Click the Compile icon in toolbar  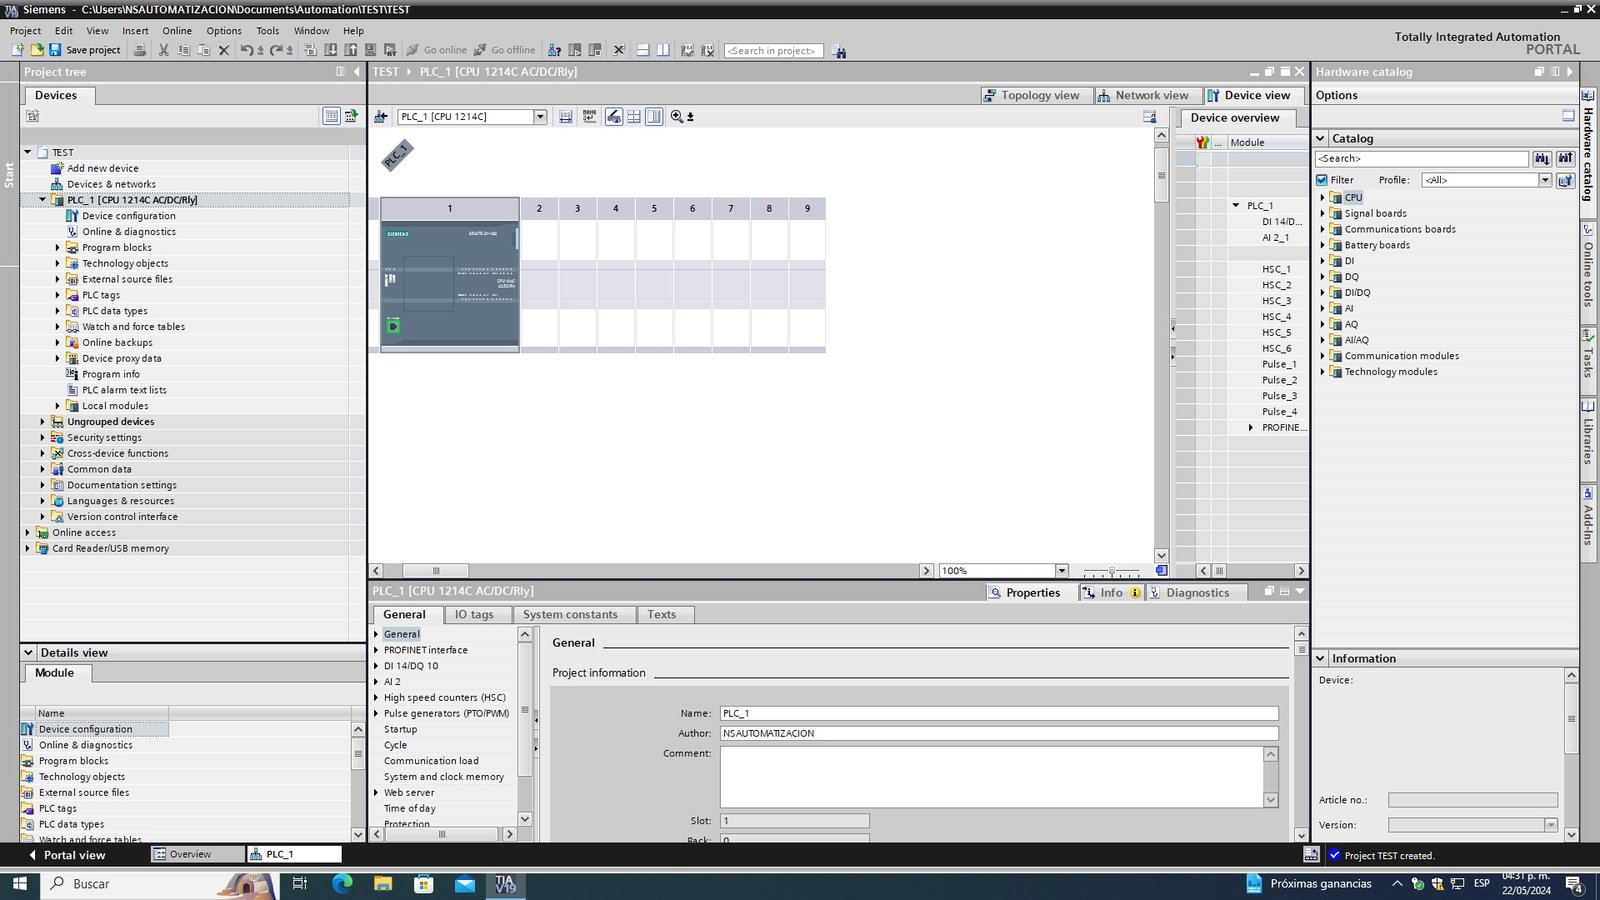point(310,50)
